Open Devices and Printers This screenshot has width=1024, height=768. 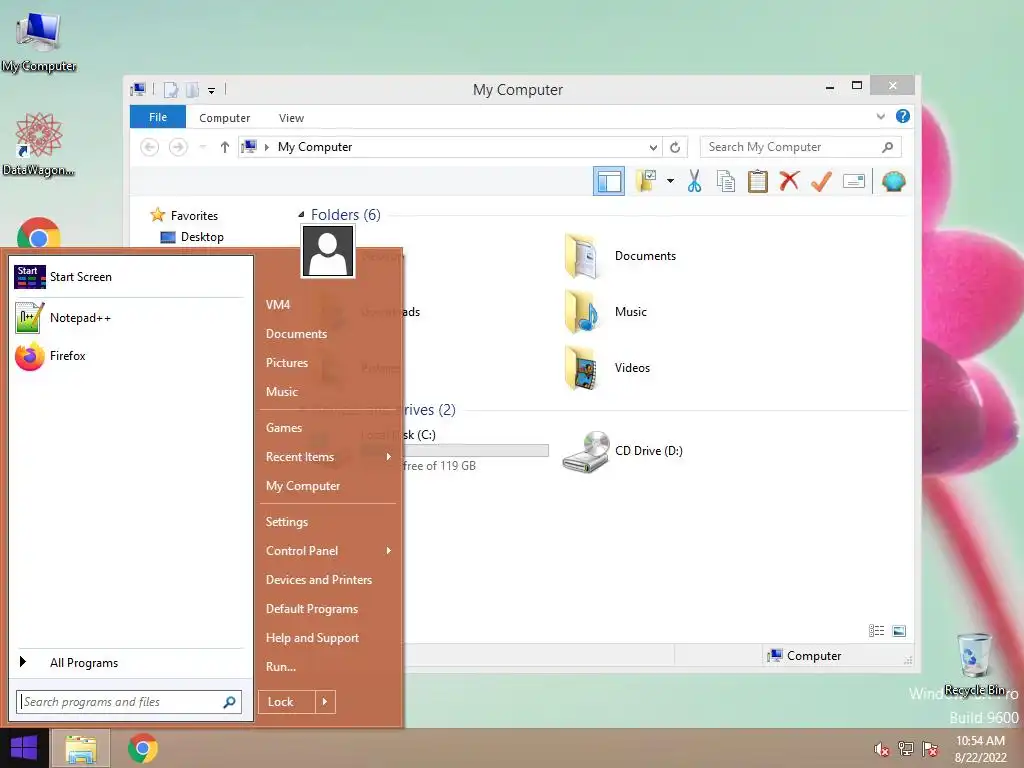319,580
